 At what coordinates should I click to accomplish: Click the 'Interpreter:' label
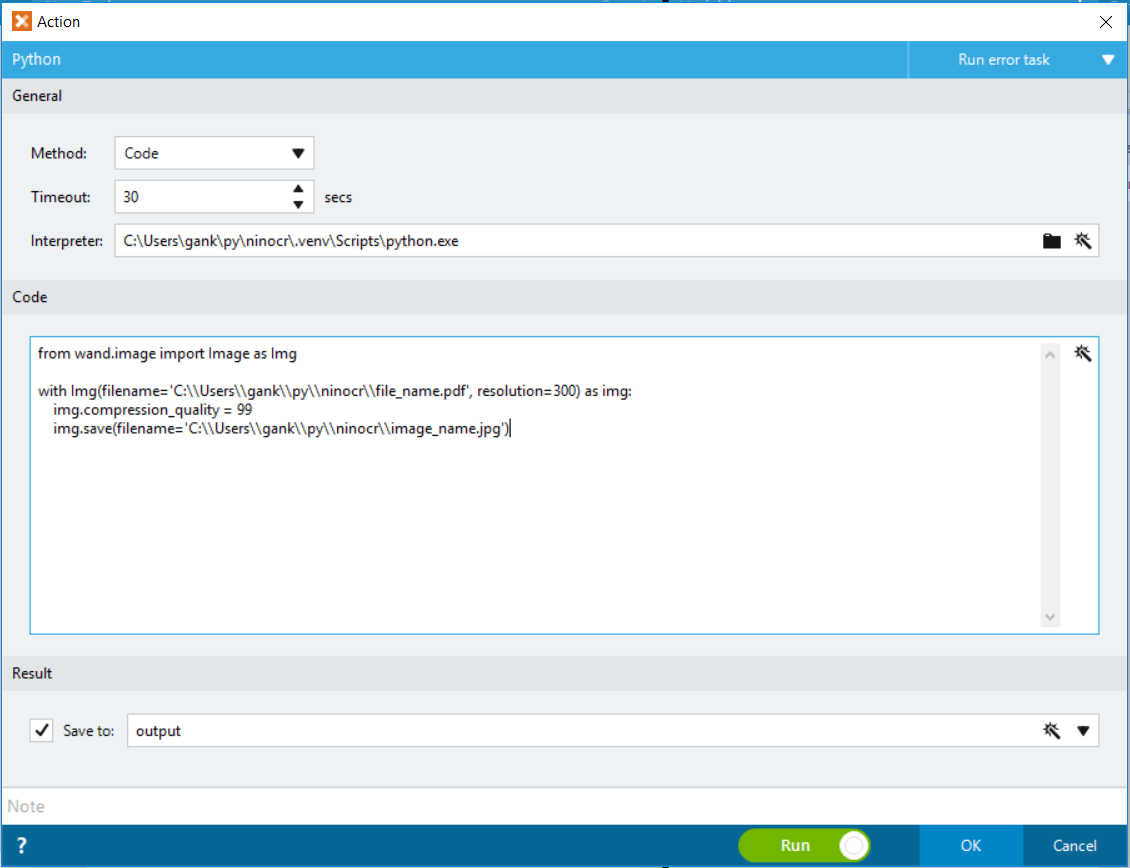point(66,241)
